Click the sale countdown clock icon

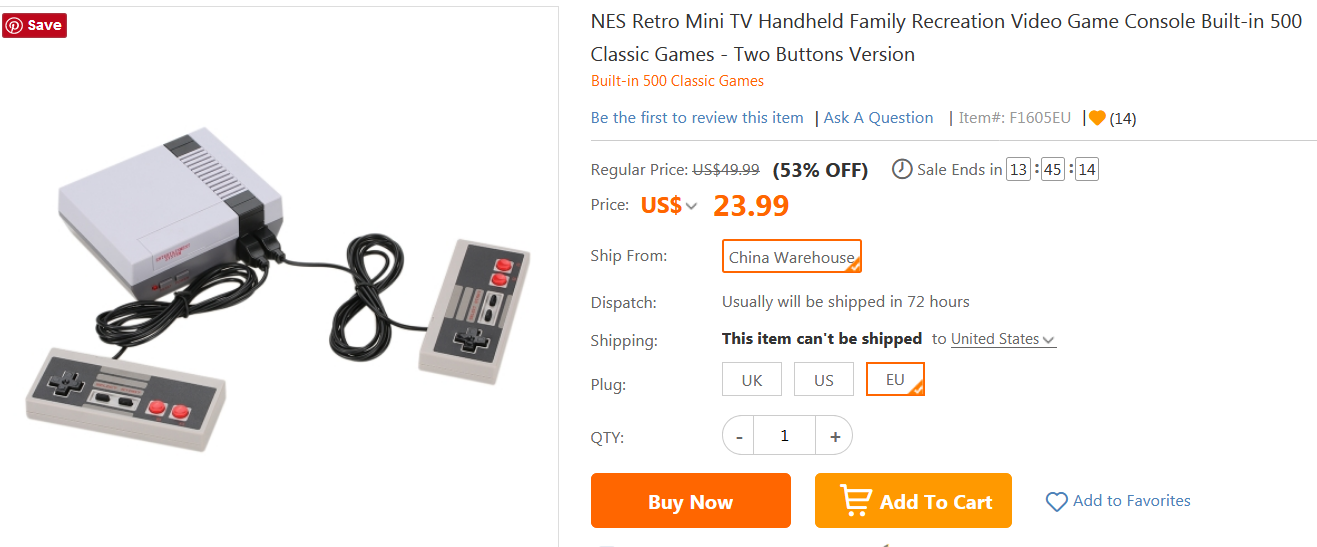pyautogui.click(x=902, y=169)
